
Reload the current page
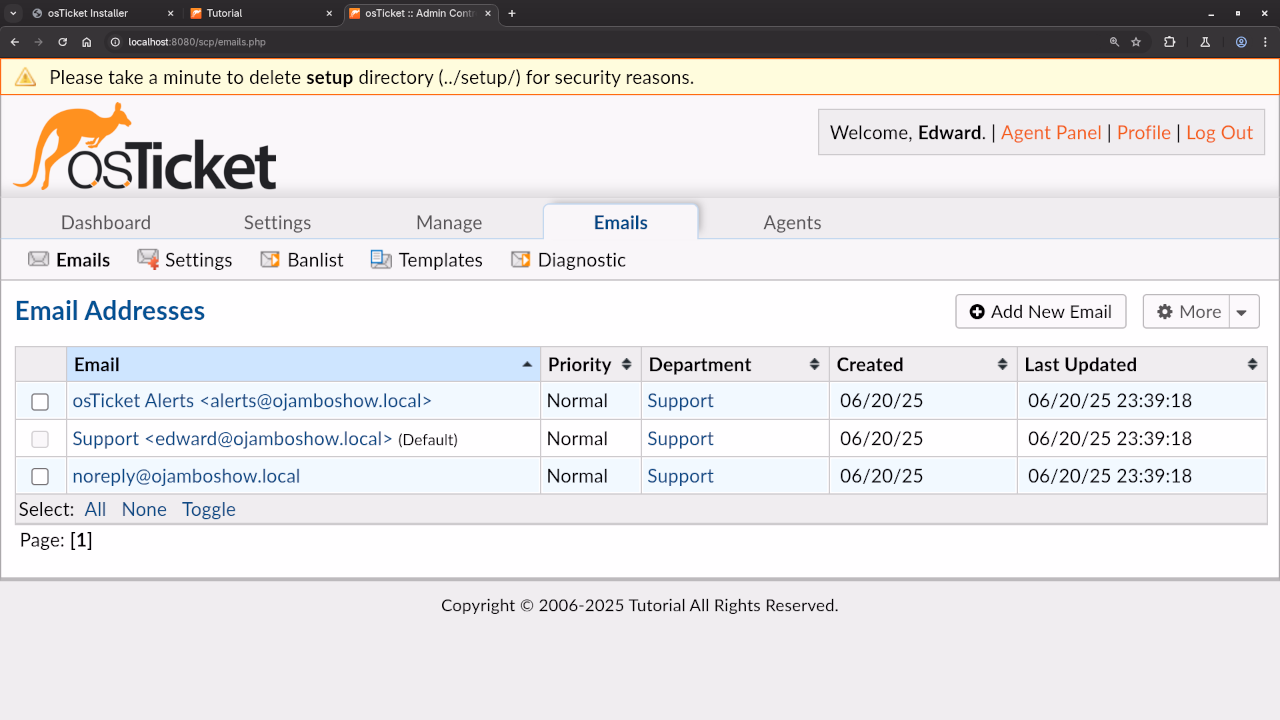(62, 42)
